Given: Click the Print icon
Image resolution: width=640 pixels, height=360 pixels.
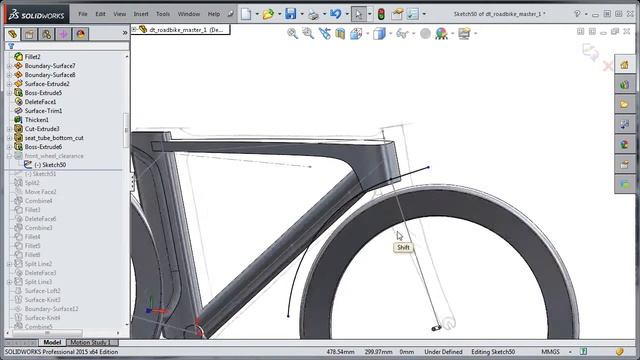Looking at the screenshot, I should (x=313, y=14).
